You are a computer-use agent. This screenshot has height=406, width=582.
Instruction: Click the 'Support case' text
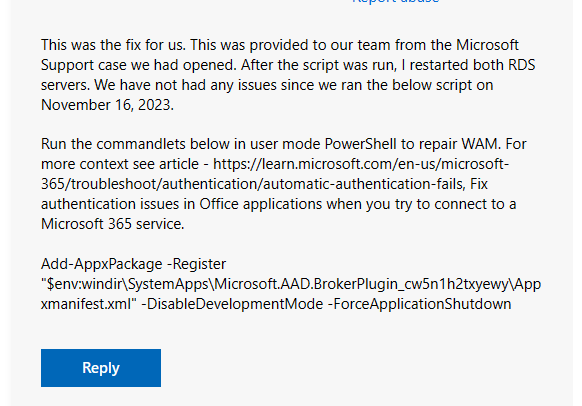(84, 66)
